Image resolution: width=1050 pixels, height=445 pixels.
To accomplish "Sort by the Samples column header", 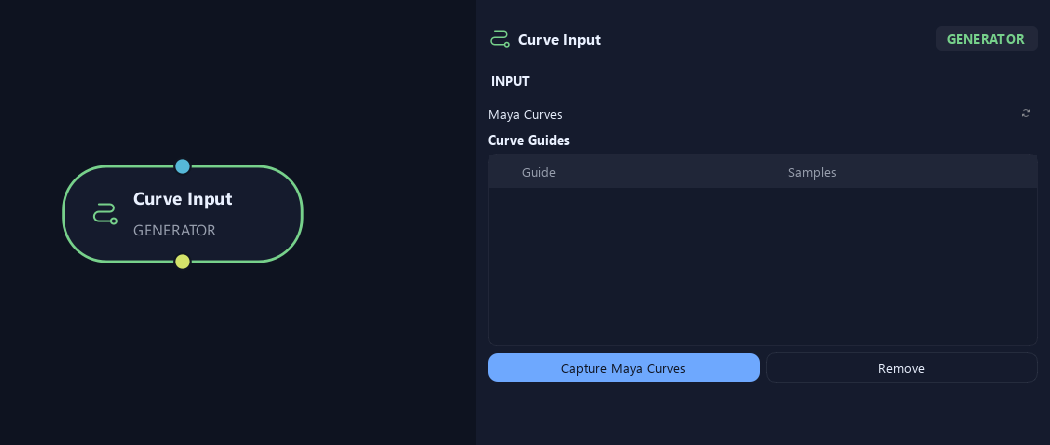I will (812, 173).
